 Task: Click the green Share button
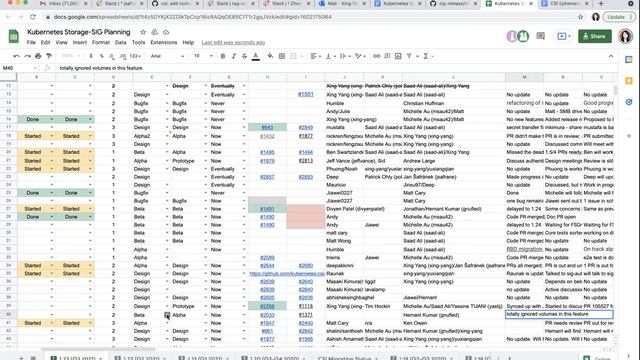(x=595, y=36)
